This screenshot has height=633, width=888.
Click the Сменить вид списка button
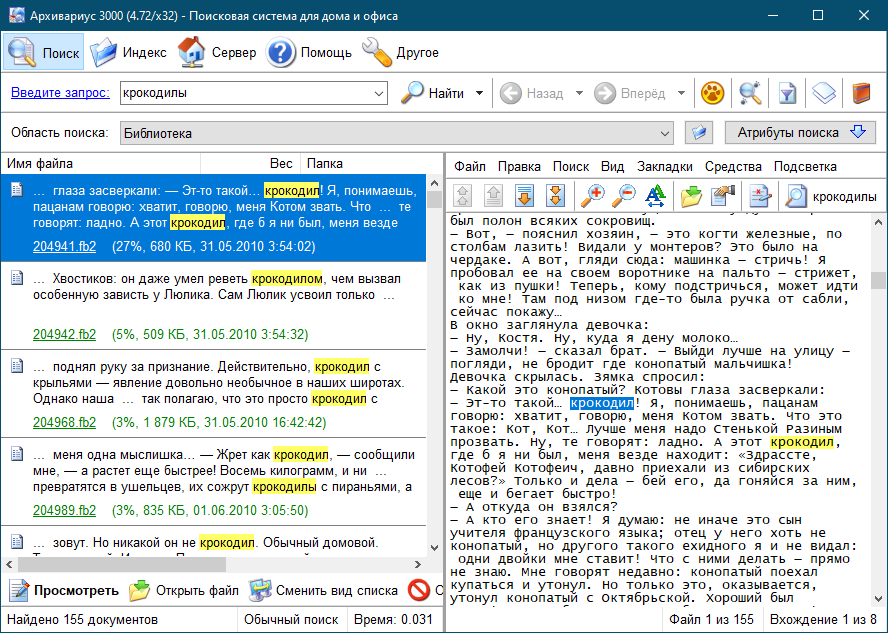[x=323, y=591]
